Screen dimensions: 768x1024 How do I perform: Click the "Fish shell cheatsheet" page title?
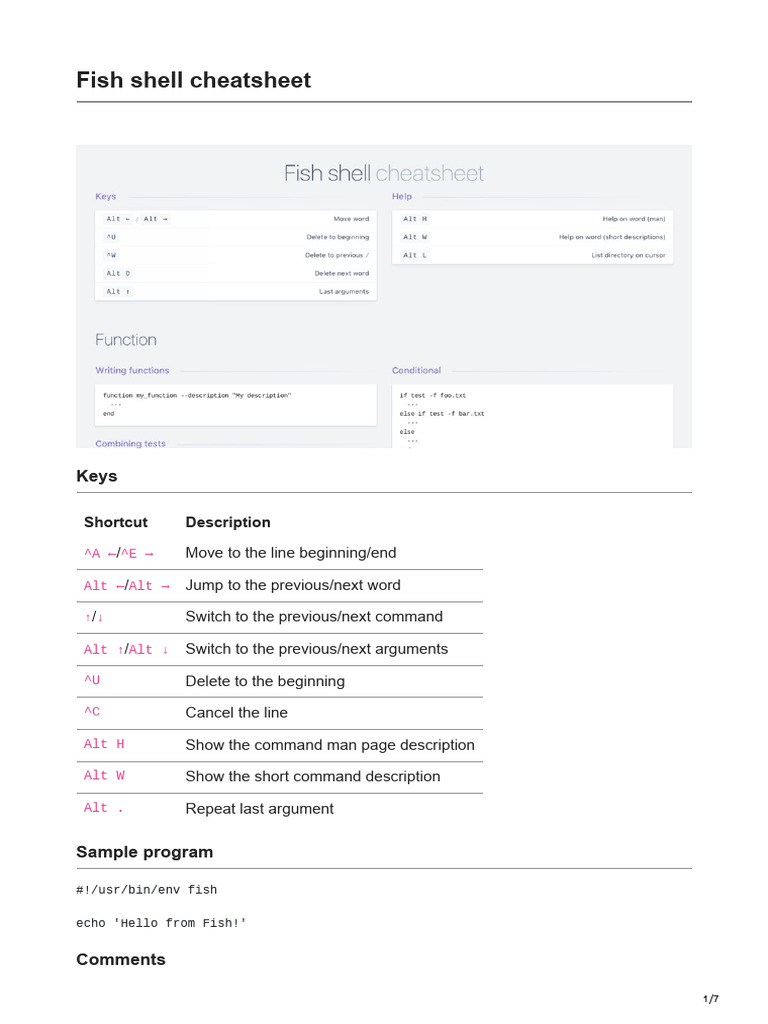194,80
